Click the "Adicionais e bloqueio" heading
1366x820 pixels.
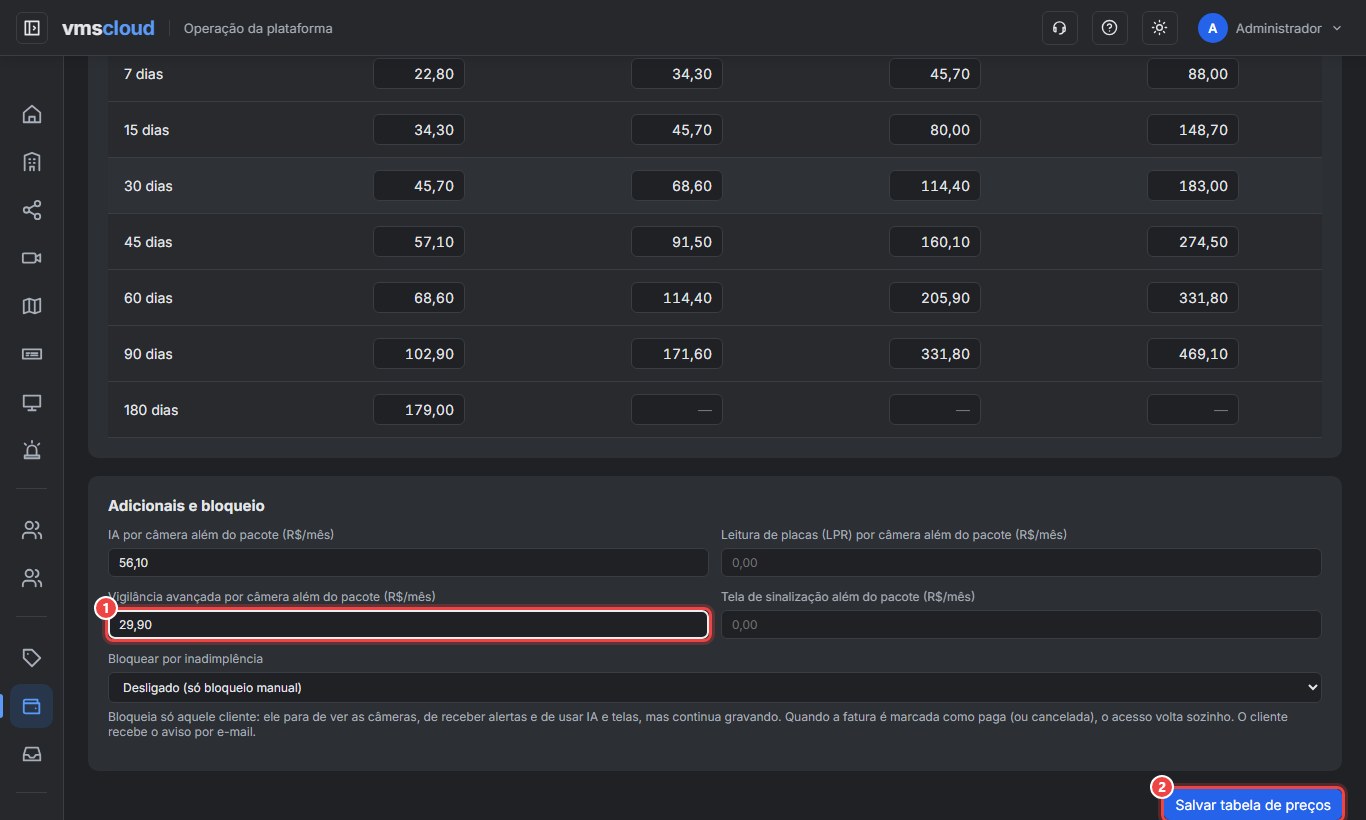(x=186, y=506)
